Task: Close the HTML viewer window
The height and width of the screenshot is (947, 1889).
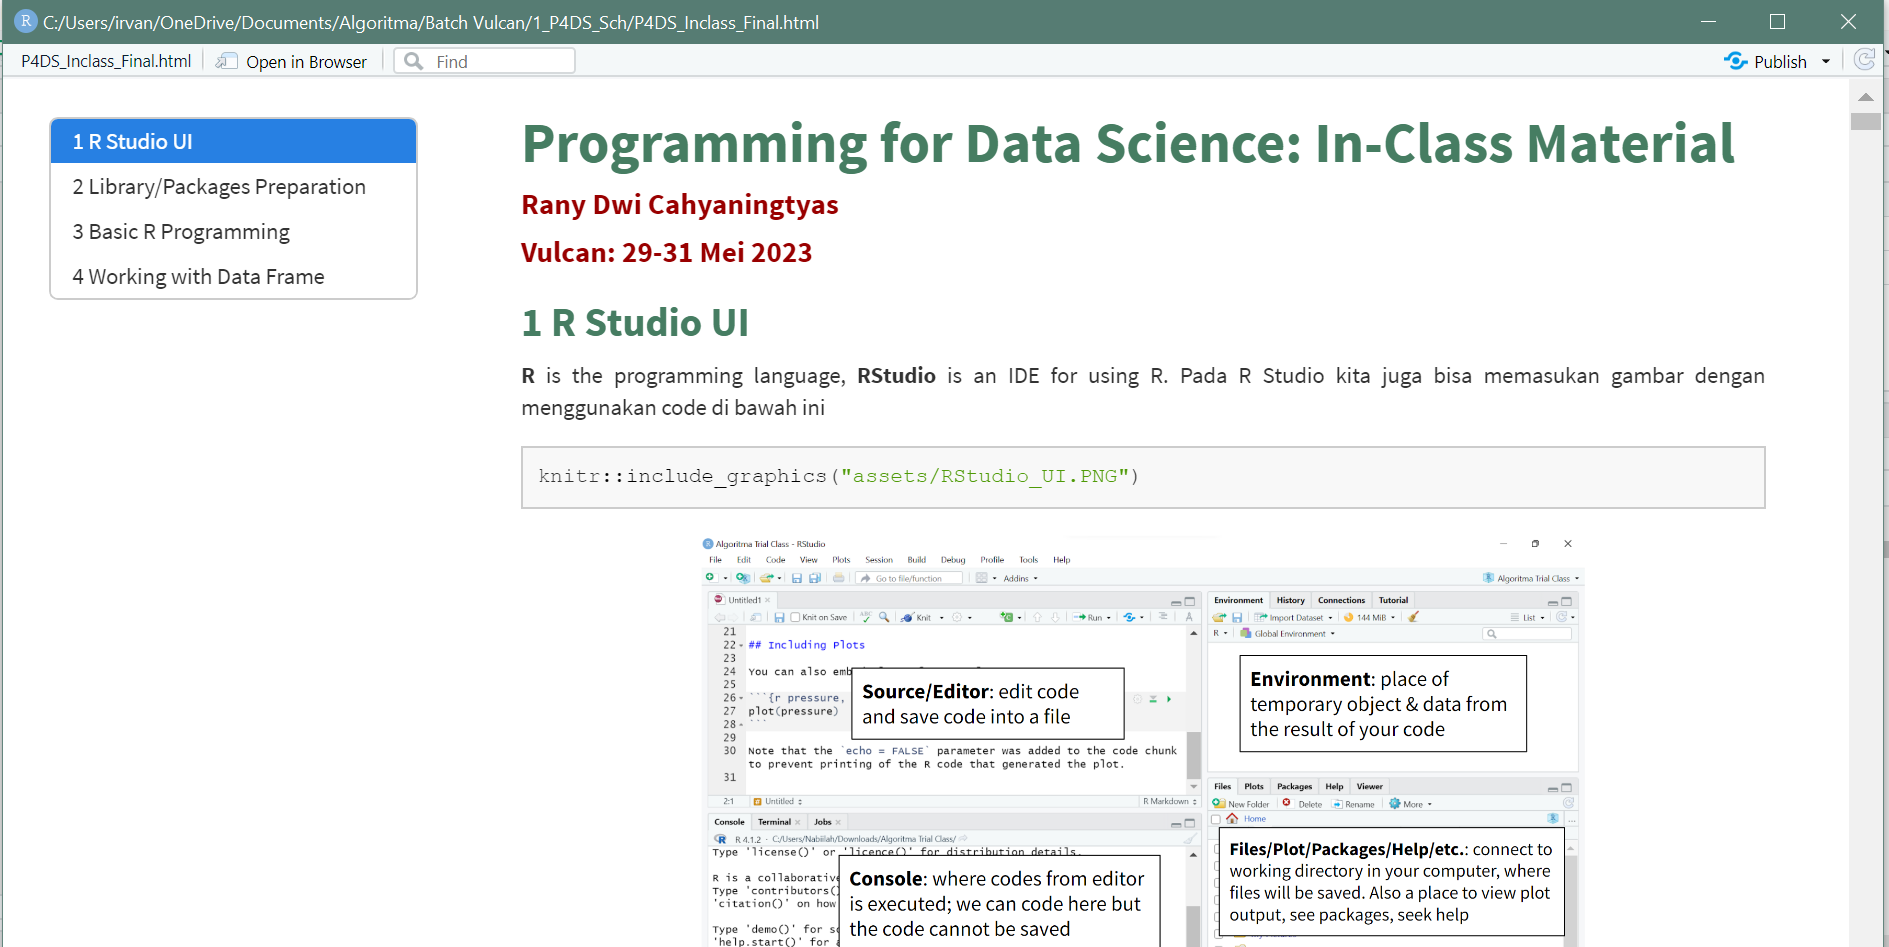Action: (1848, 22)
